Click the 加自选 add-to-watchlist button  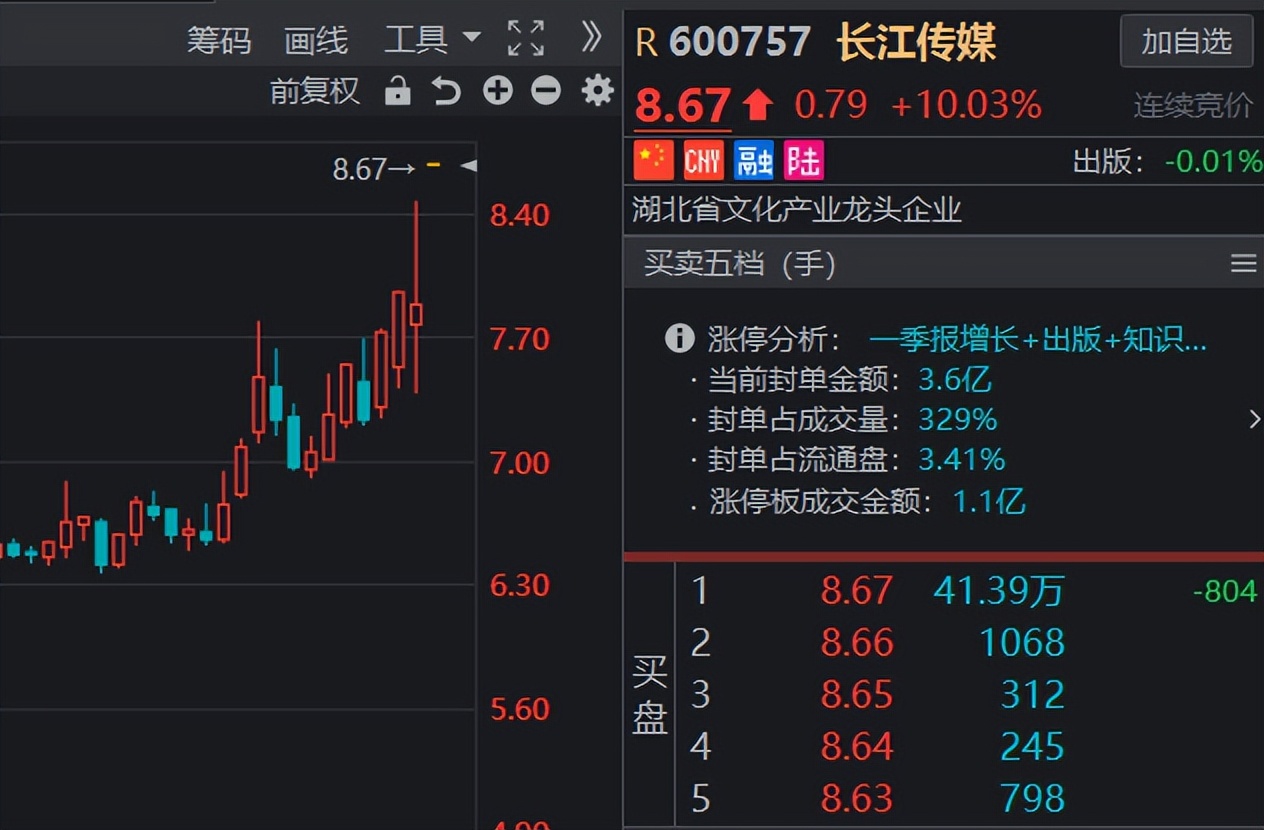pos(1186,43)
